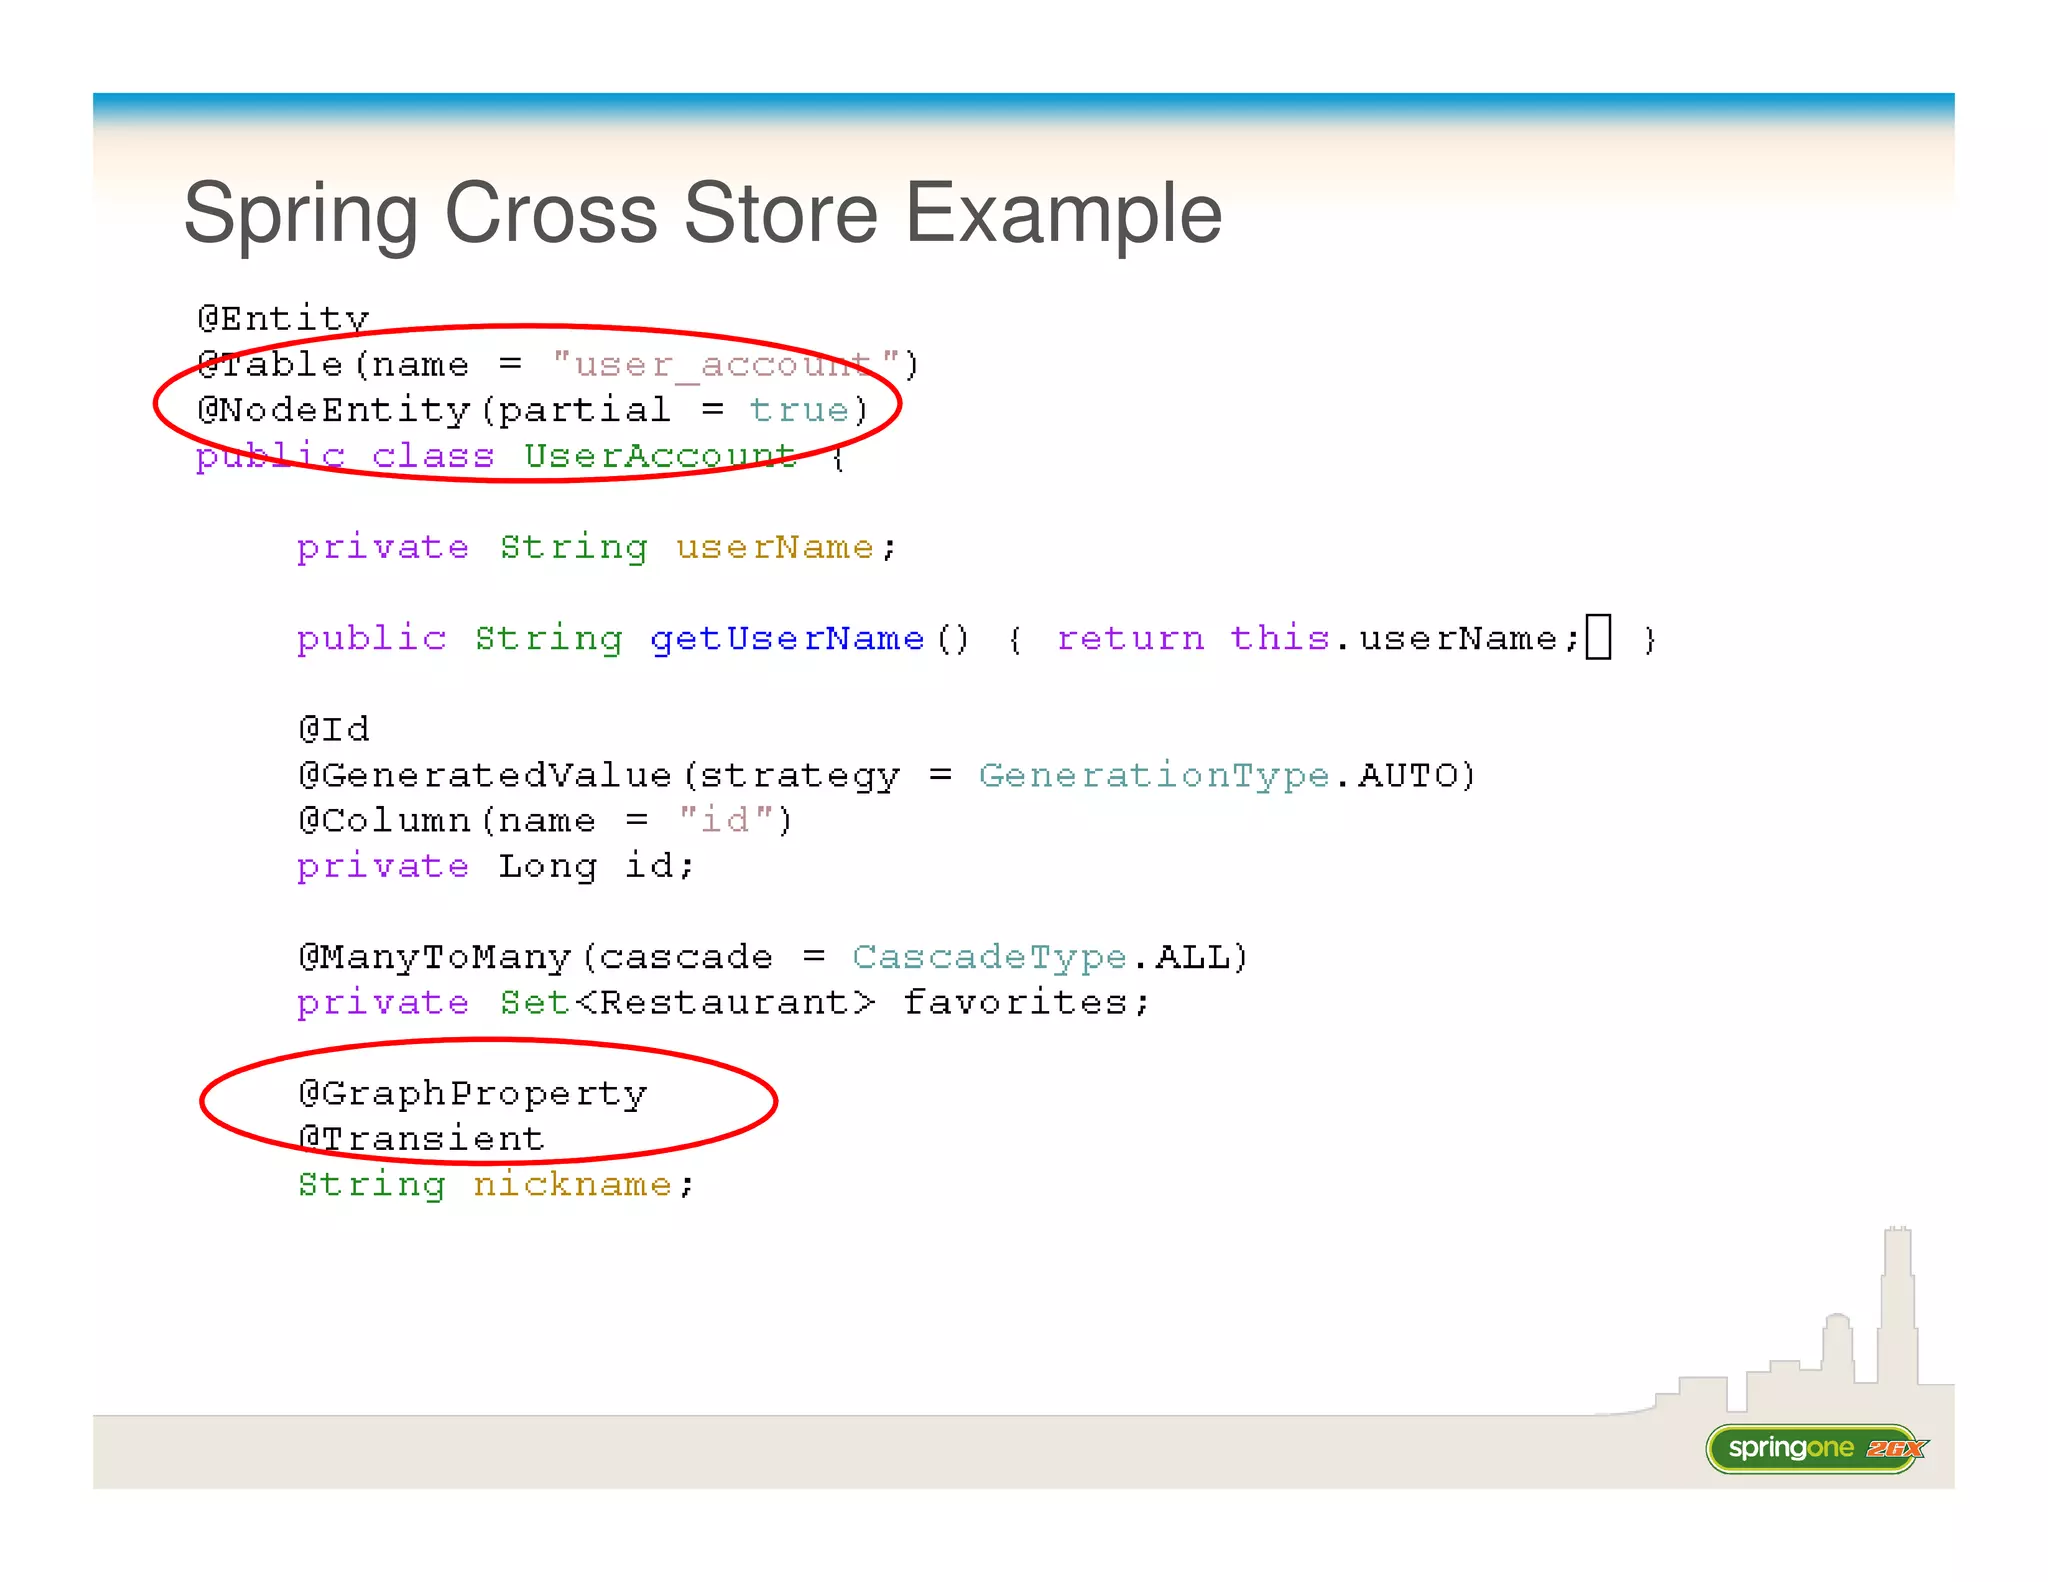This screenshot has width=2048, height=1582.
Task: Click the "@GraphProperty" annotation
Action: (x=472, y=1093)
